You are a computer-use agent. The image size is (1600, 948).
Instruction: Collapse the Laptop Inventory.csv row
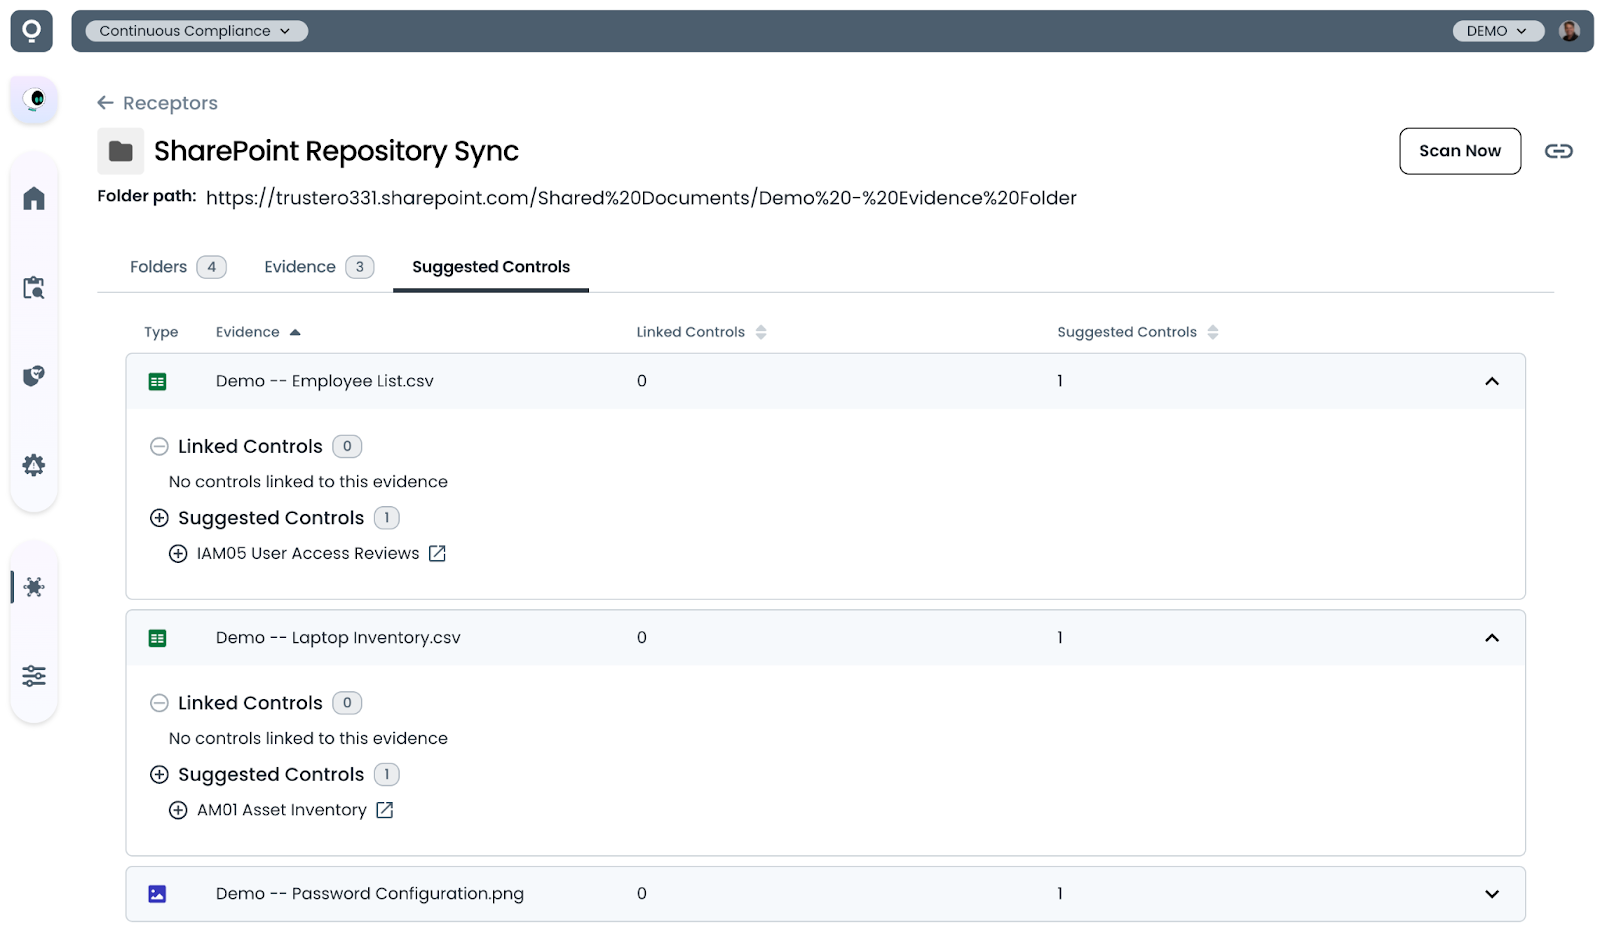click(1491, 638)
